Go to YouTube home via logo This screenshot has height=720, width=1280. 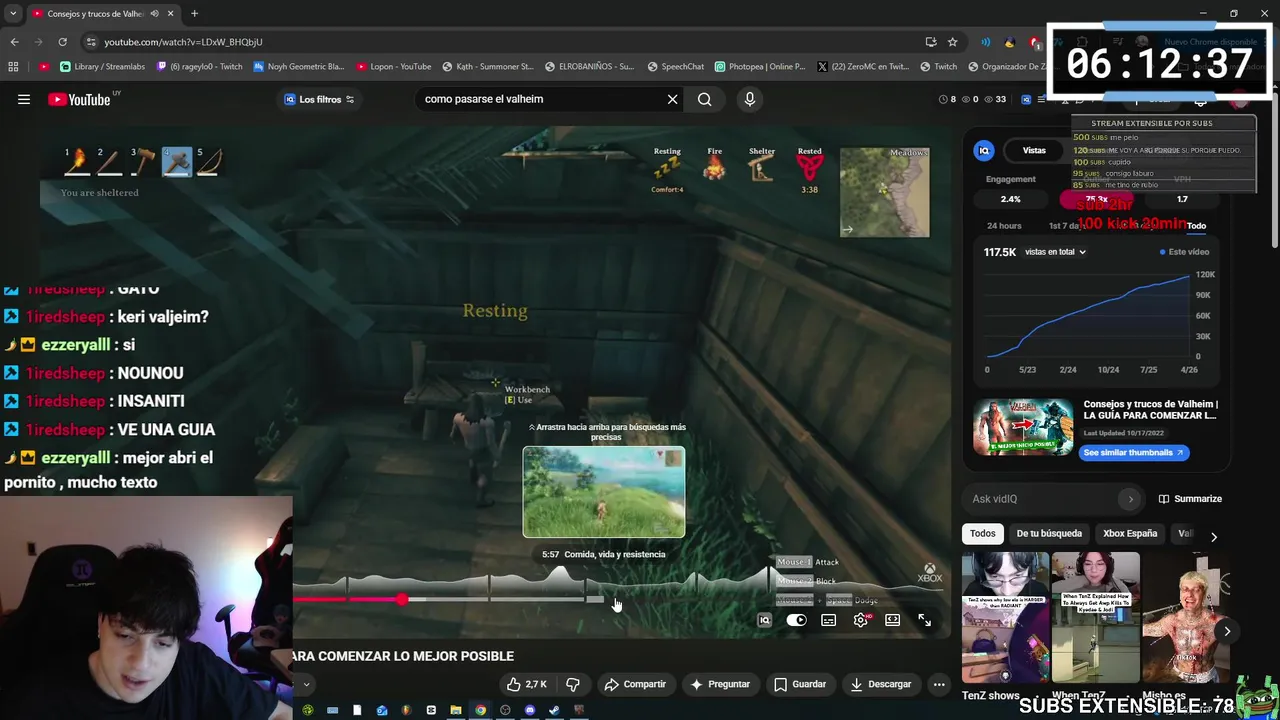[79, 99]
